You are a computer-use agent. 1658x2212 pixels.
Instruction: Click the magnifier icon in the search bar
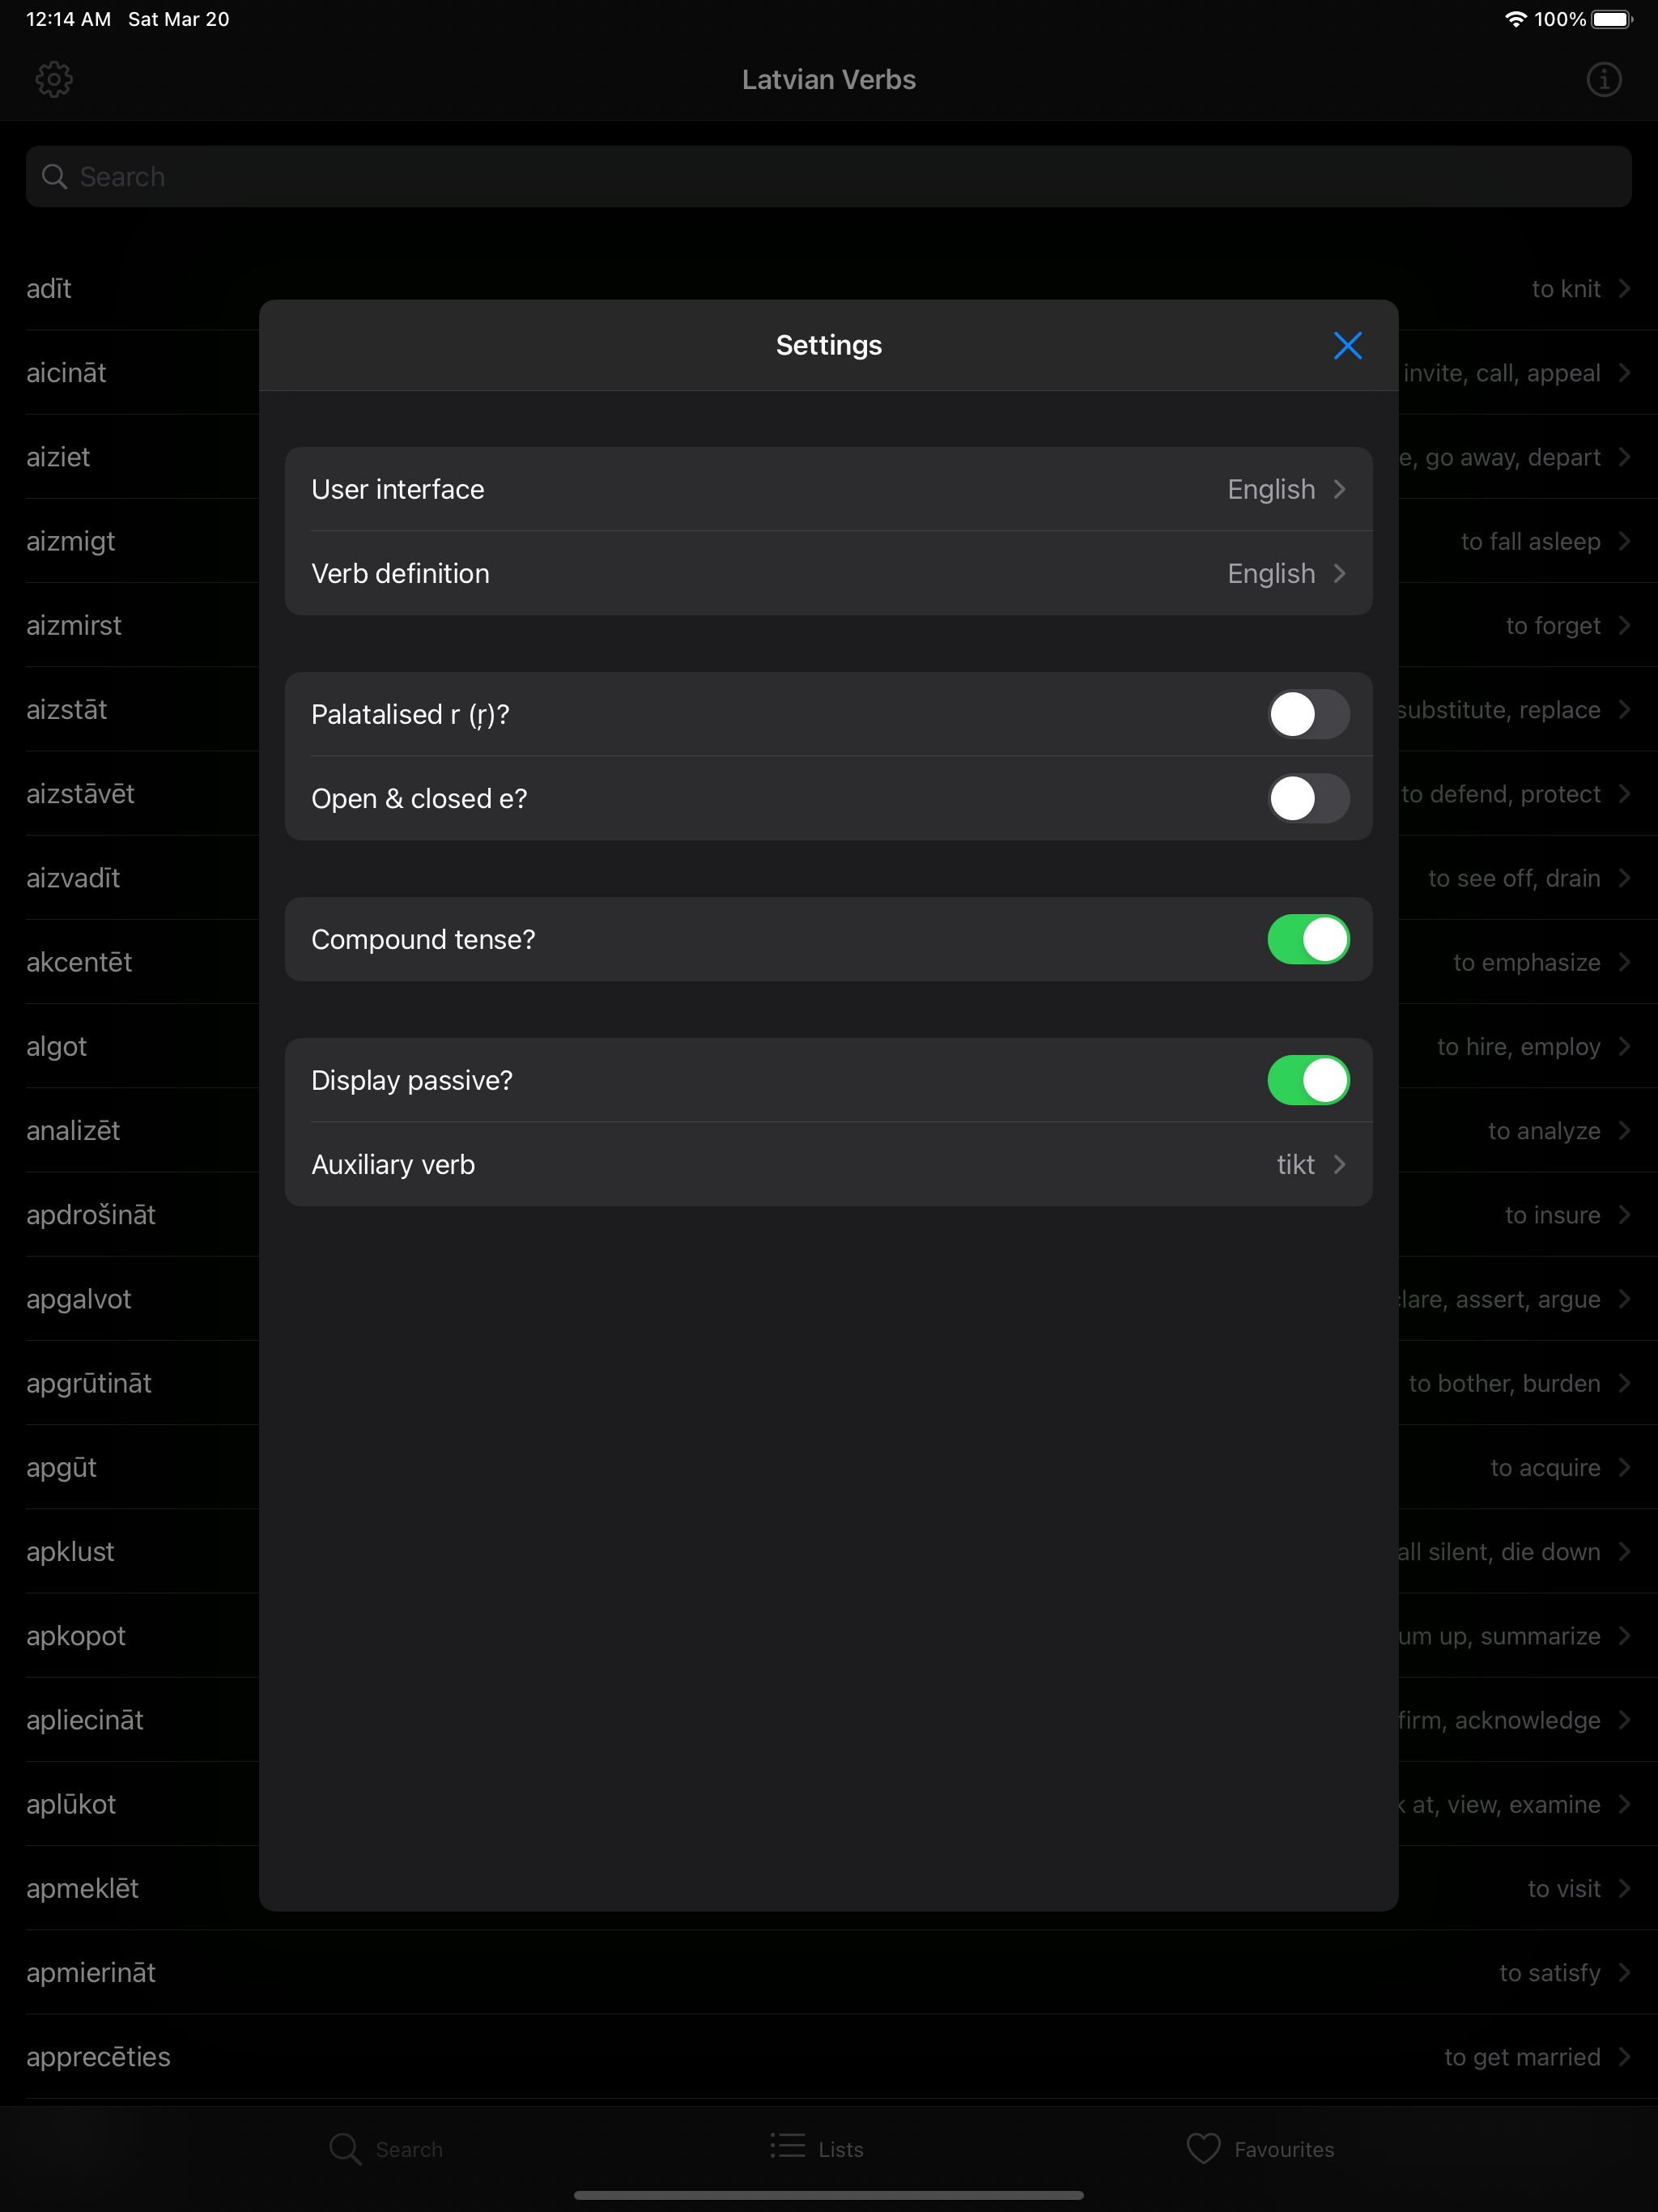click(x=55, y=176)
